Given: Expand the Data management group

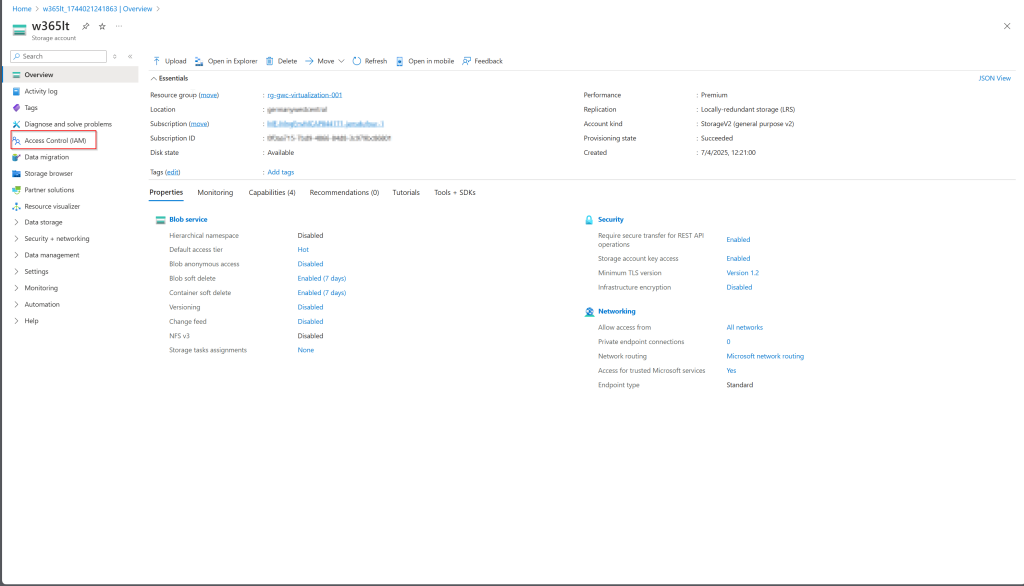Looking at the screenshot, I should (16, 255).
